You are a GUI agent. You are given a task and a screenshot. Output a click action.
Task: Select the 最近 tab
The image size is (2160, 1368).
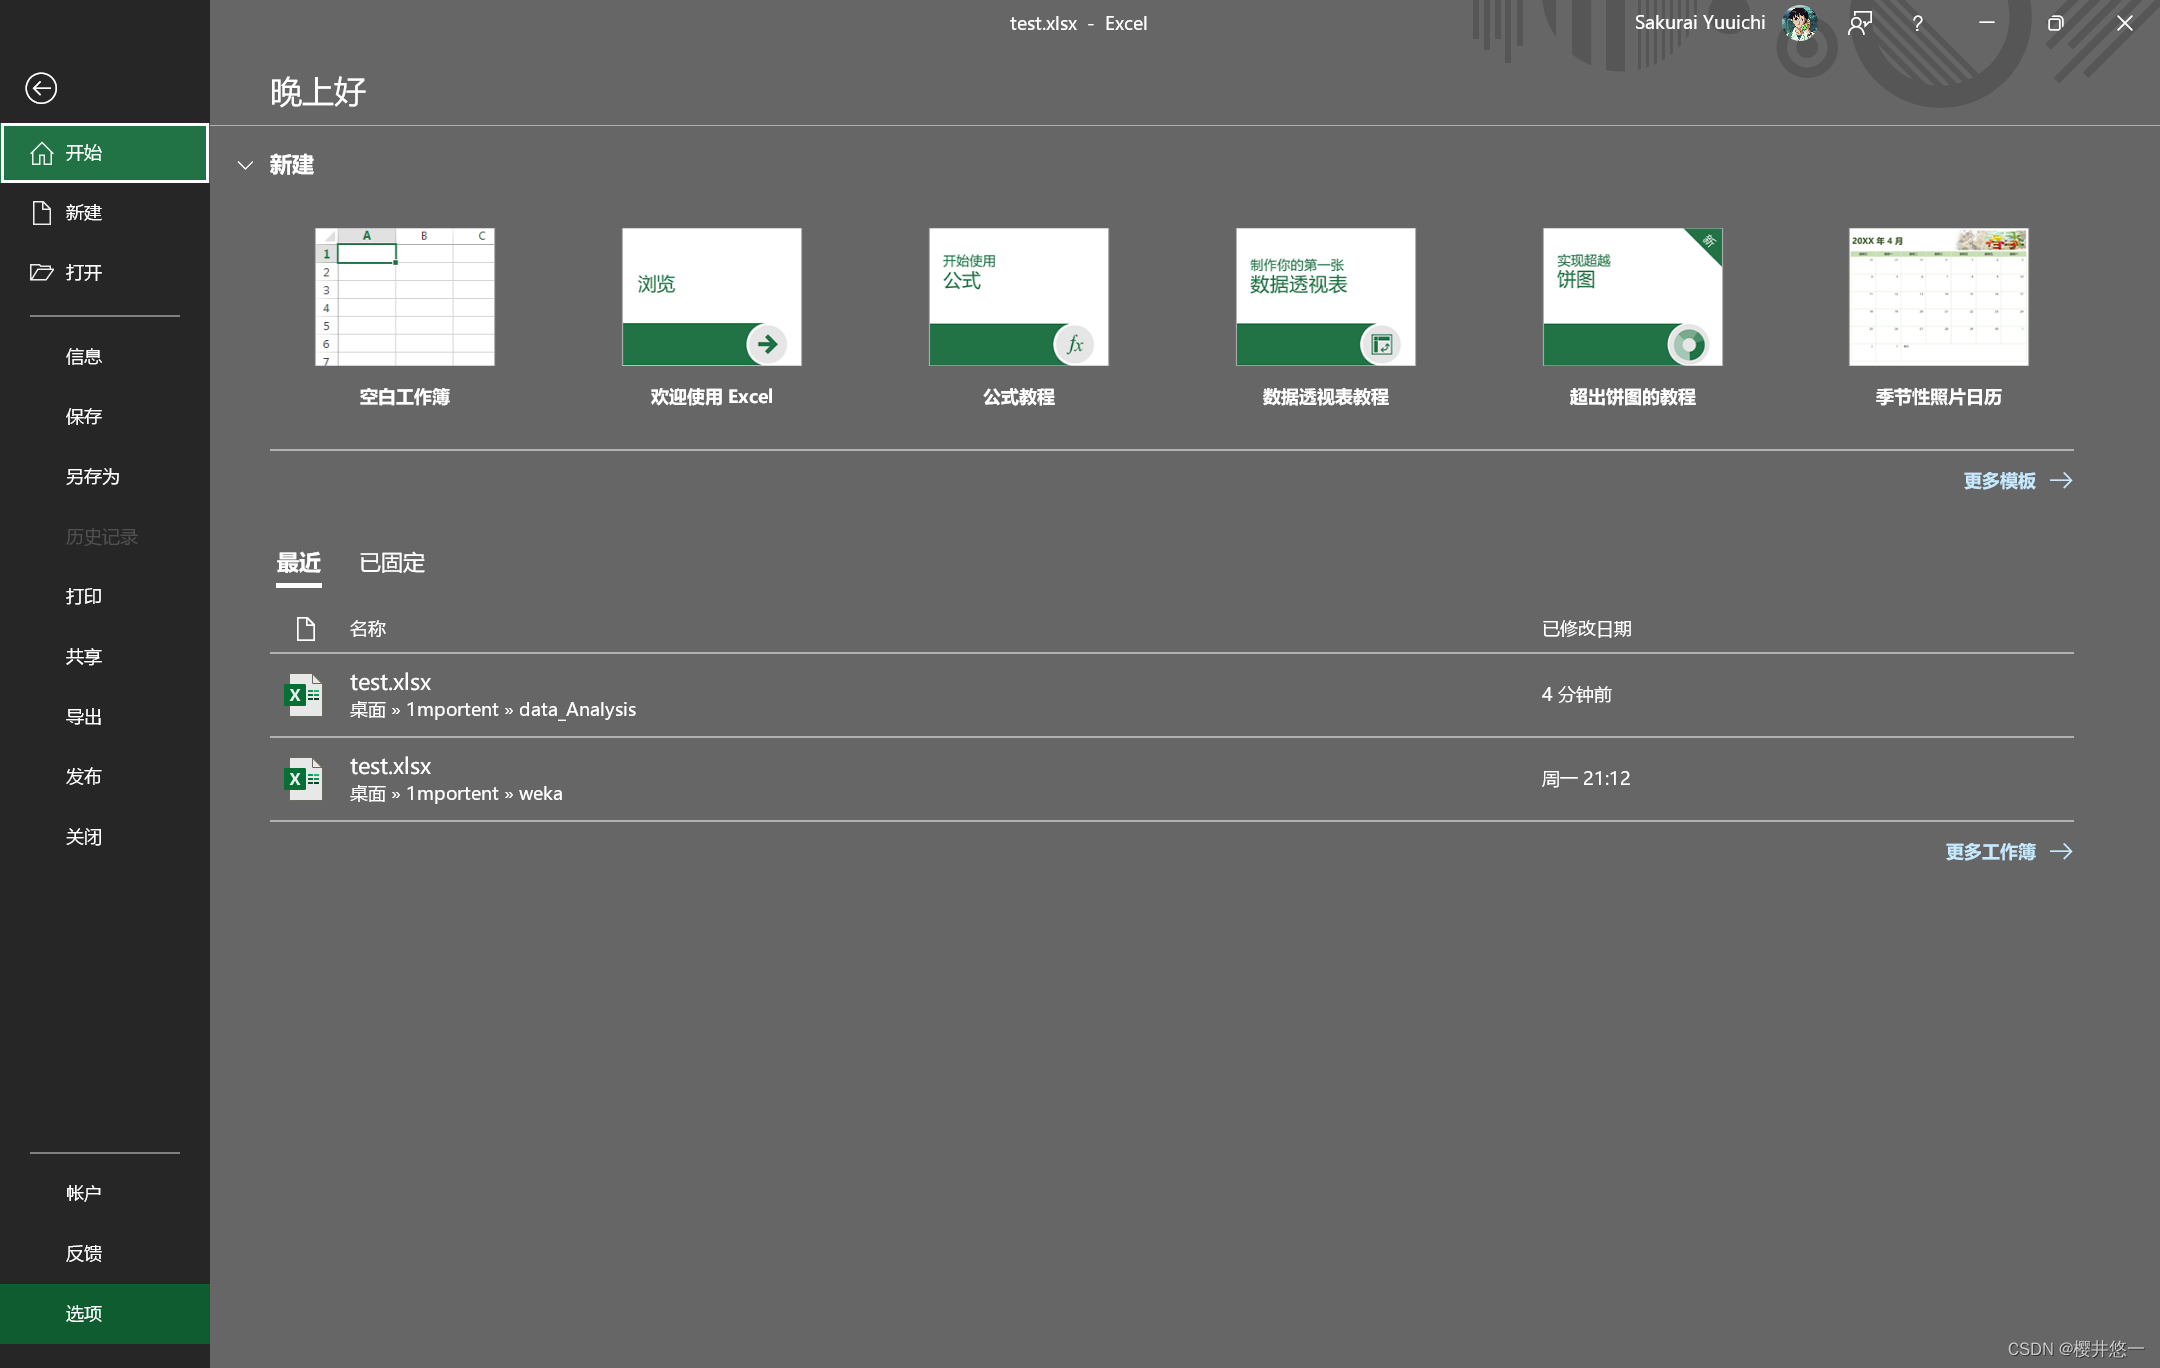298,563
